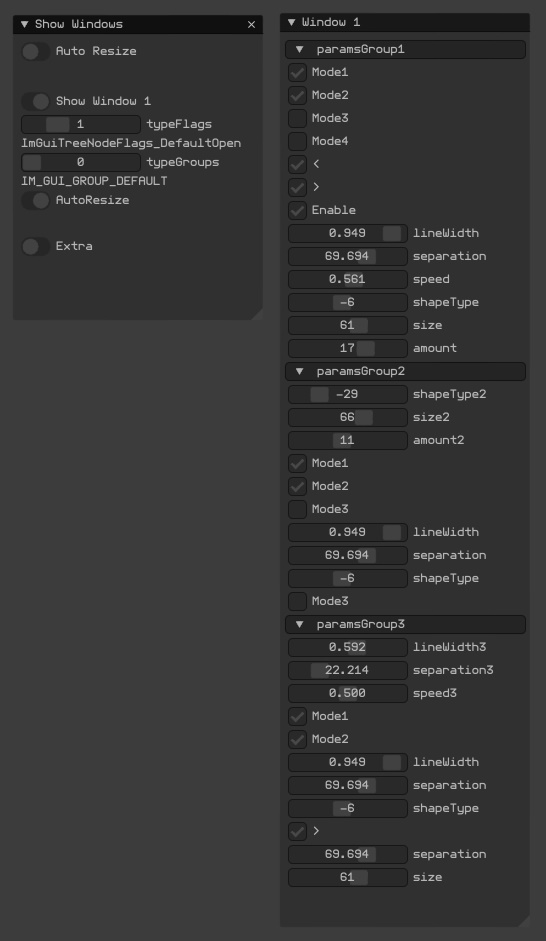
Task: Click the separation3 slider
Action: click(348, 670)
